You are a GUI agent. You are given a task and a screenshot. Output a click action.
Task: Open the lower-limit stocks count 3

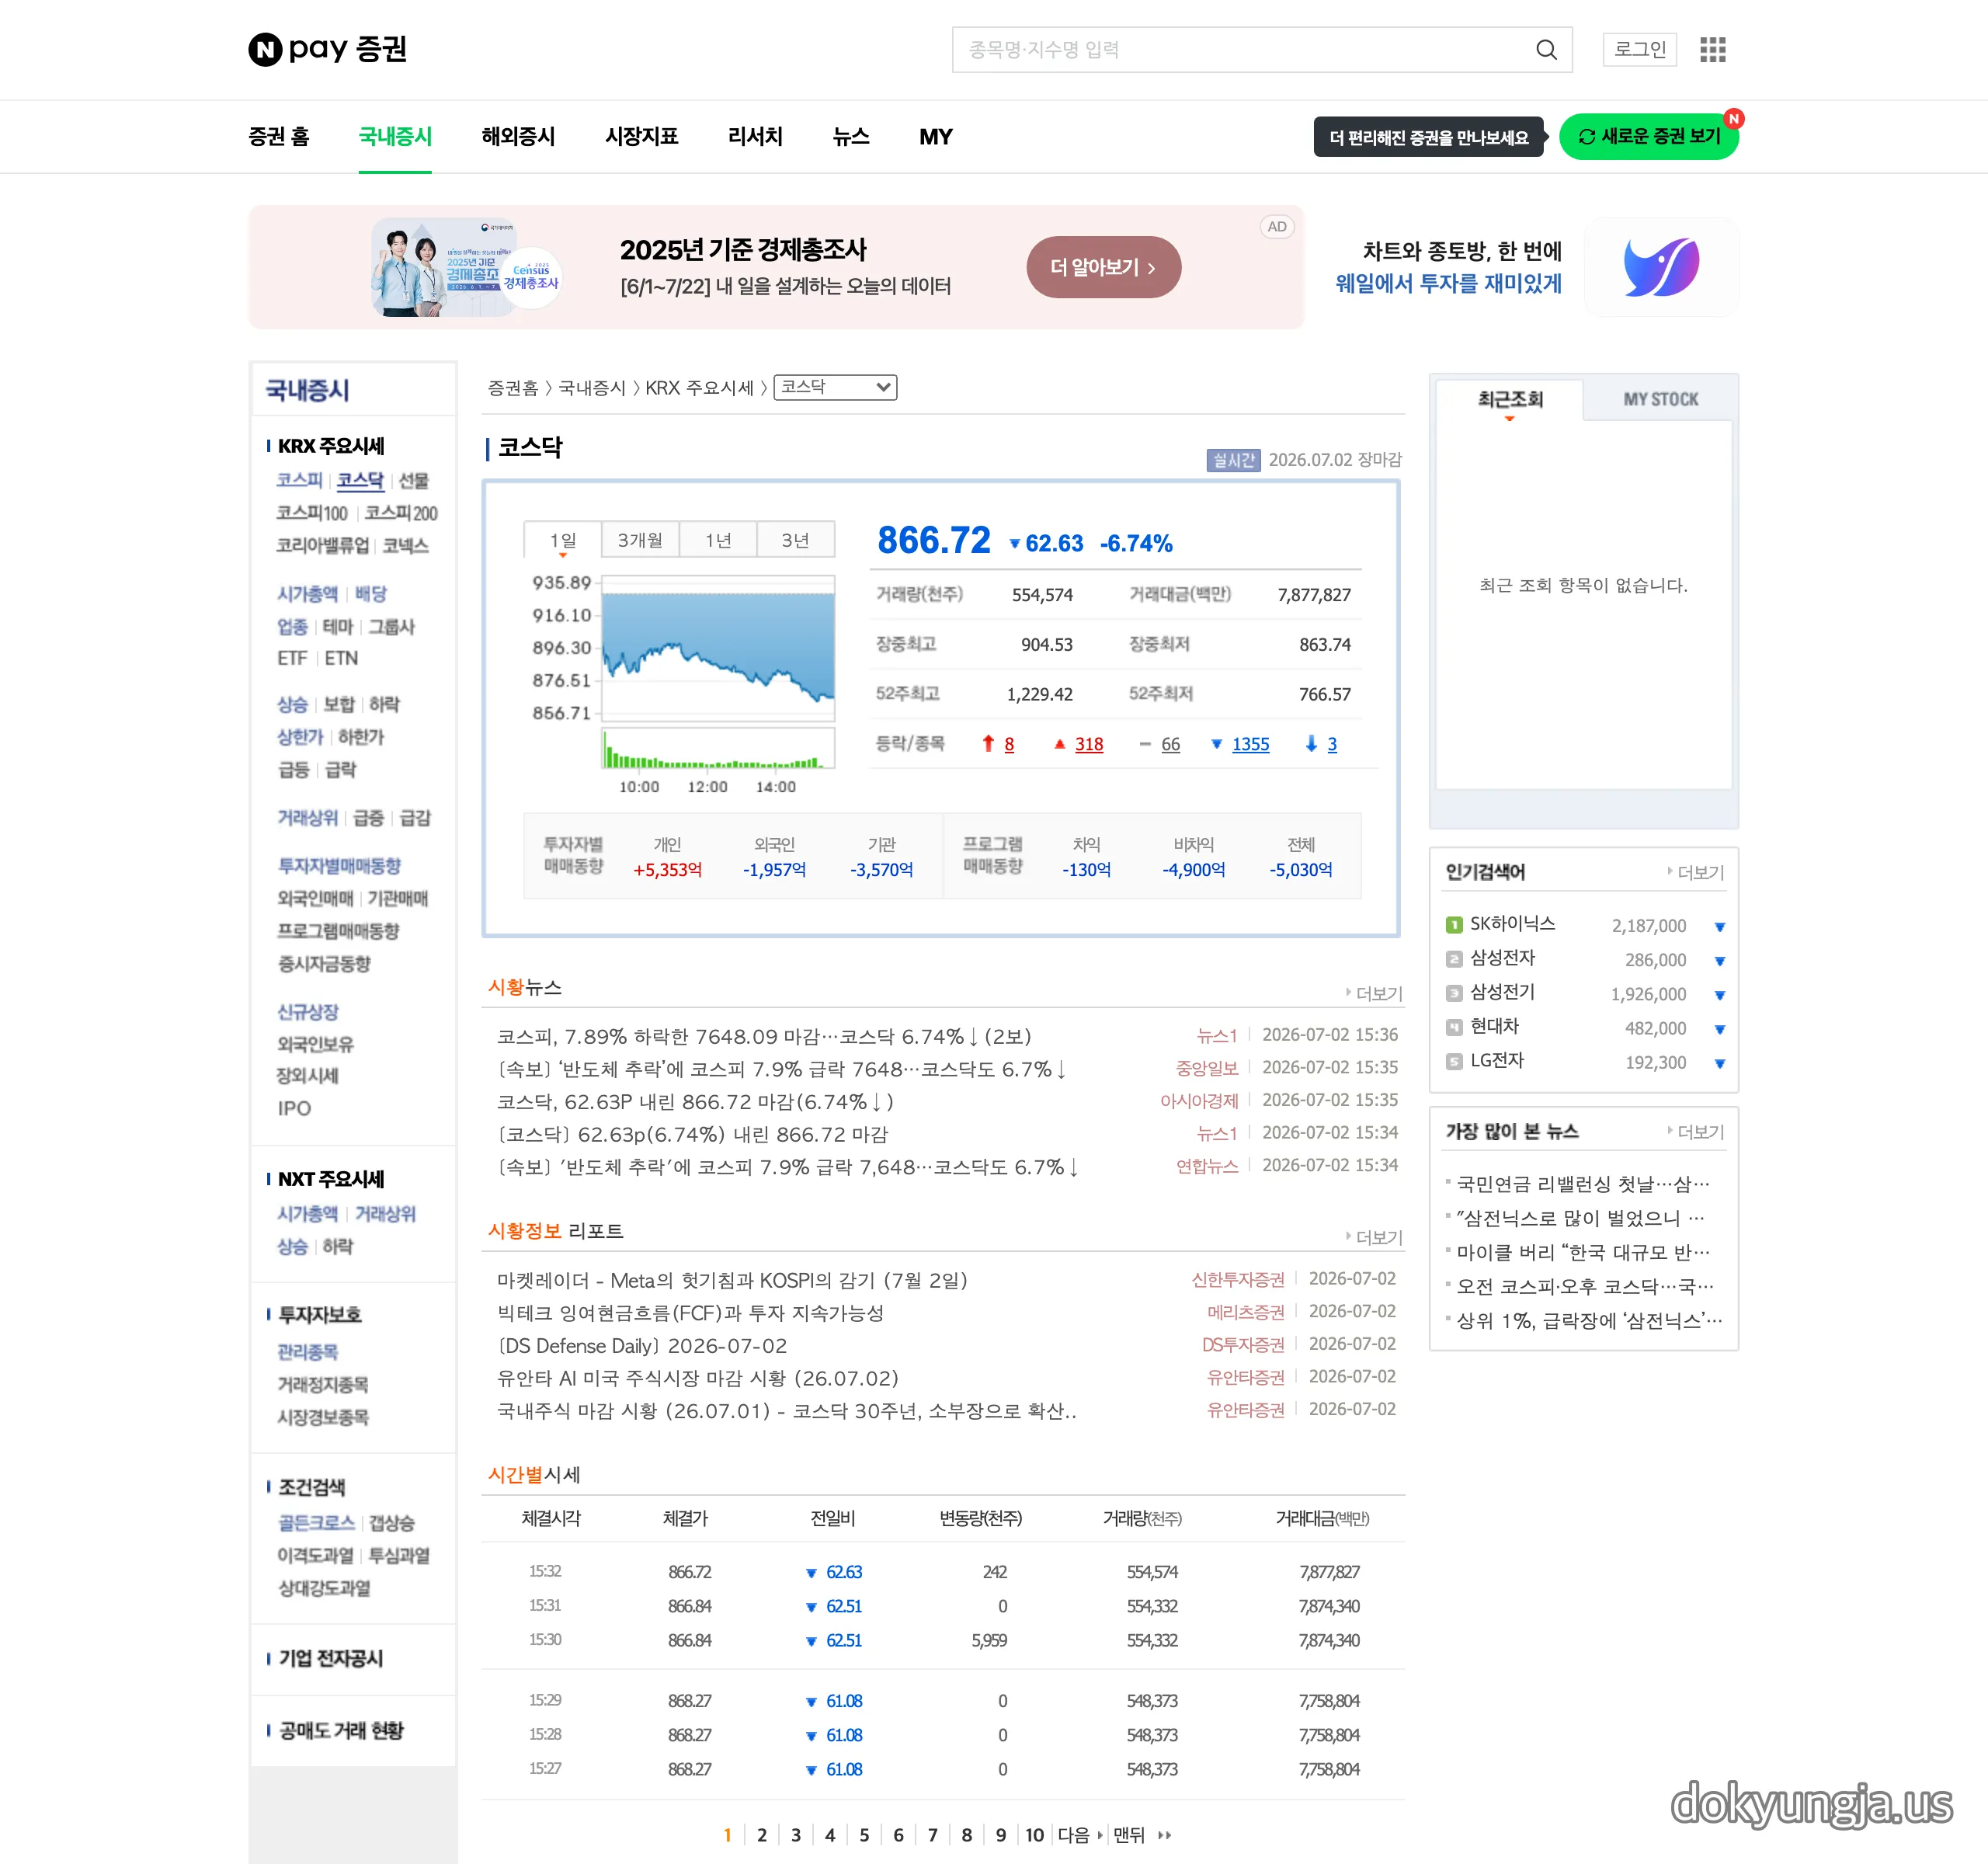tap(1332, 744)
